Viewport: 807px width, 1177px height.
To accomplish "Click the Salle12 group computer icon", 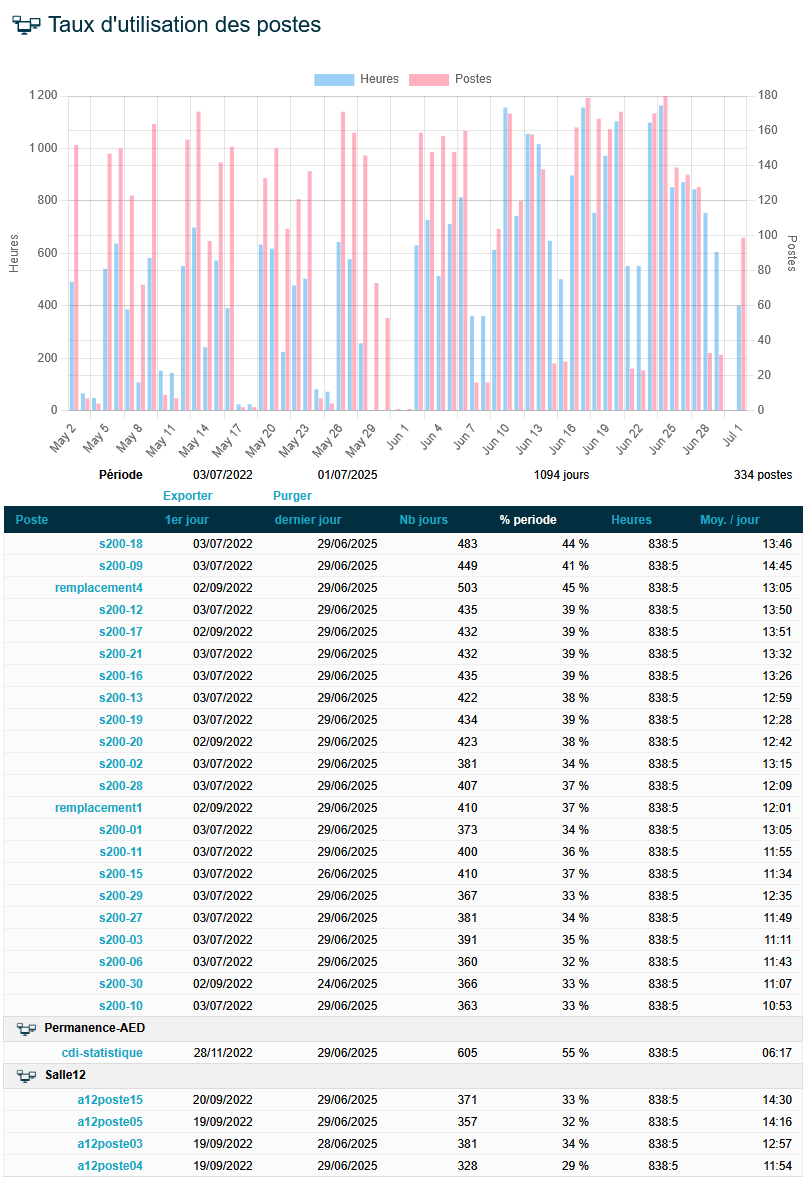I will pyautogui.click(x=26, y=1076).
